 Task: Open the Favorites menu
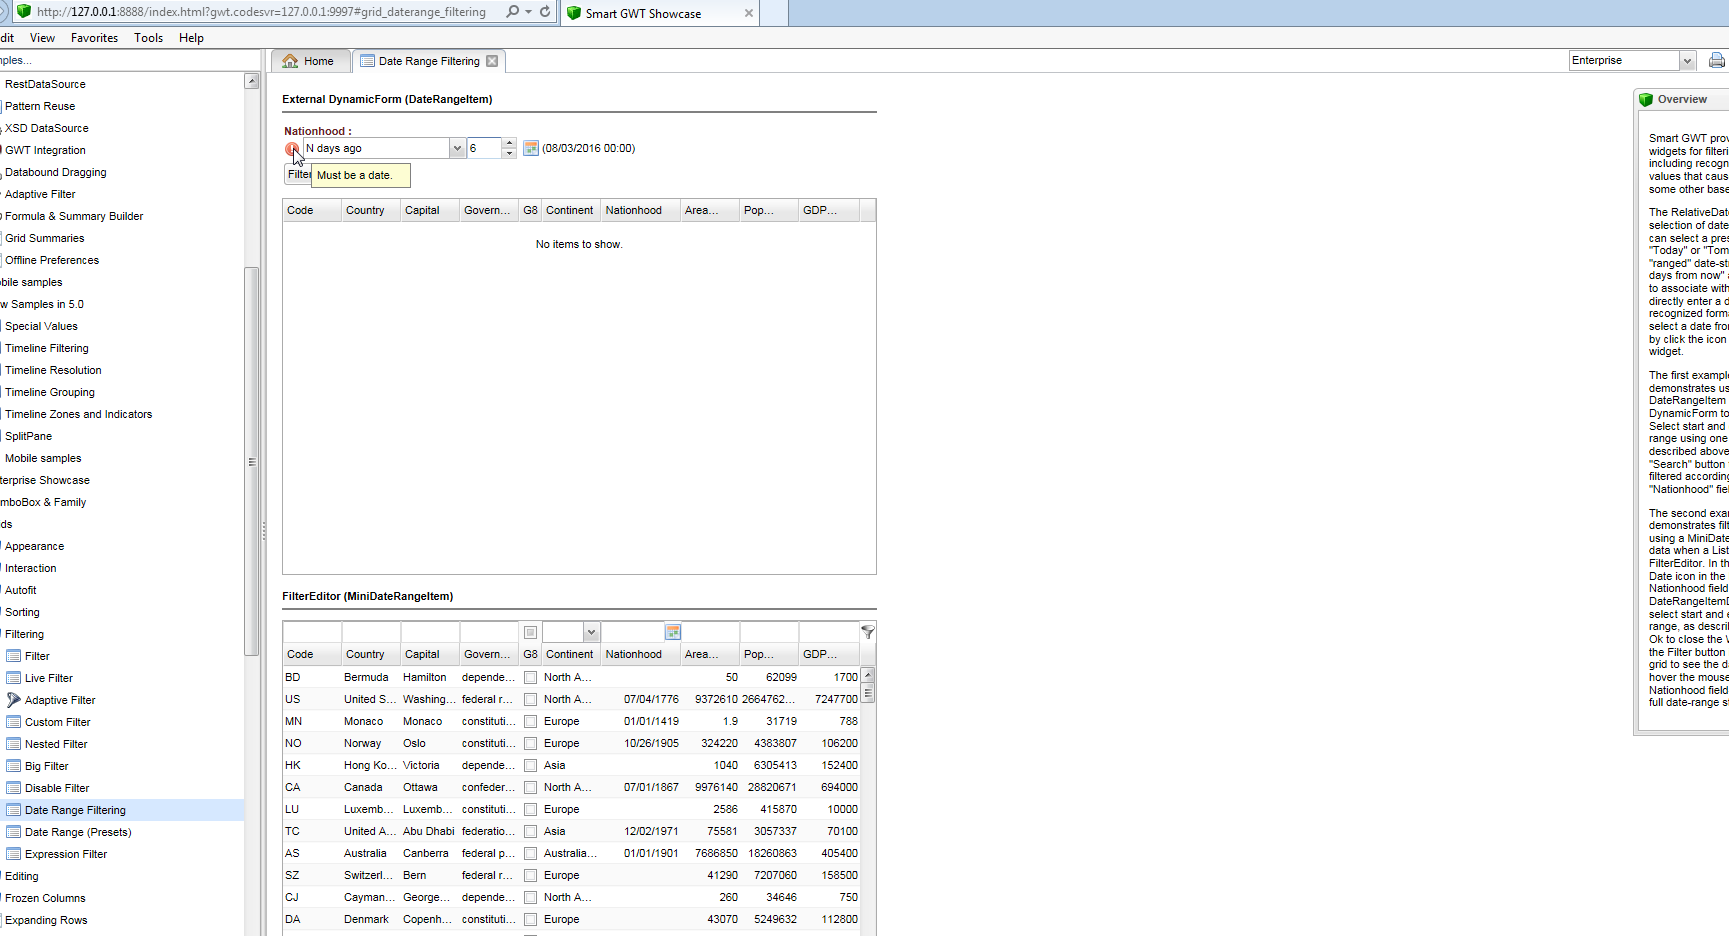click(x=94, y=38)
